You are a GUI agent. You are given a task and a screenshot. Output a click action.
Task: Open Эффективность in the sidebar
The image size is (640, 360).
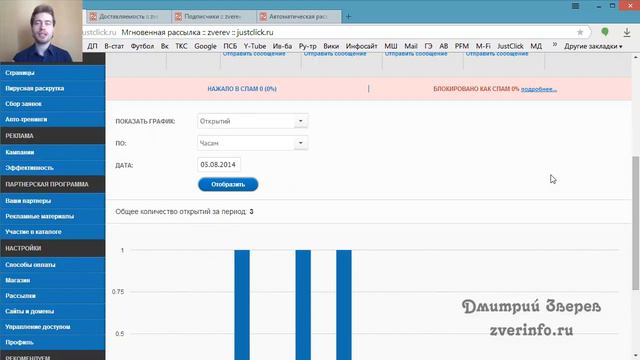53,167
